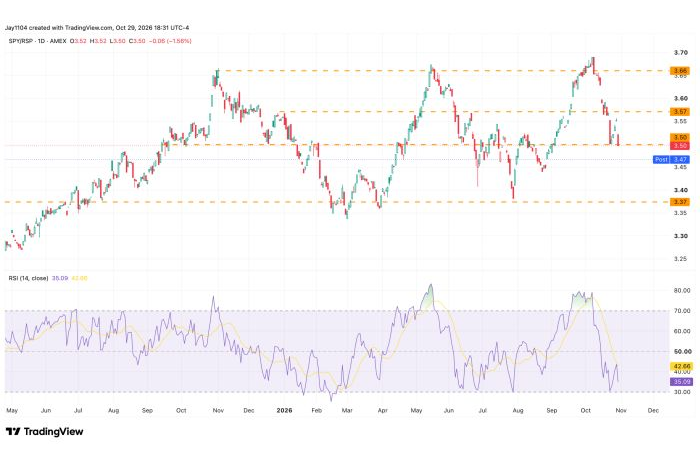Click 70.00 on the RSI axis
The width and height of the screenshot is (700, 467).
682,311
